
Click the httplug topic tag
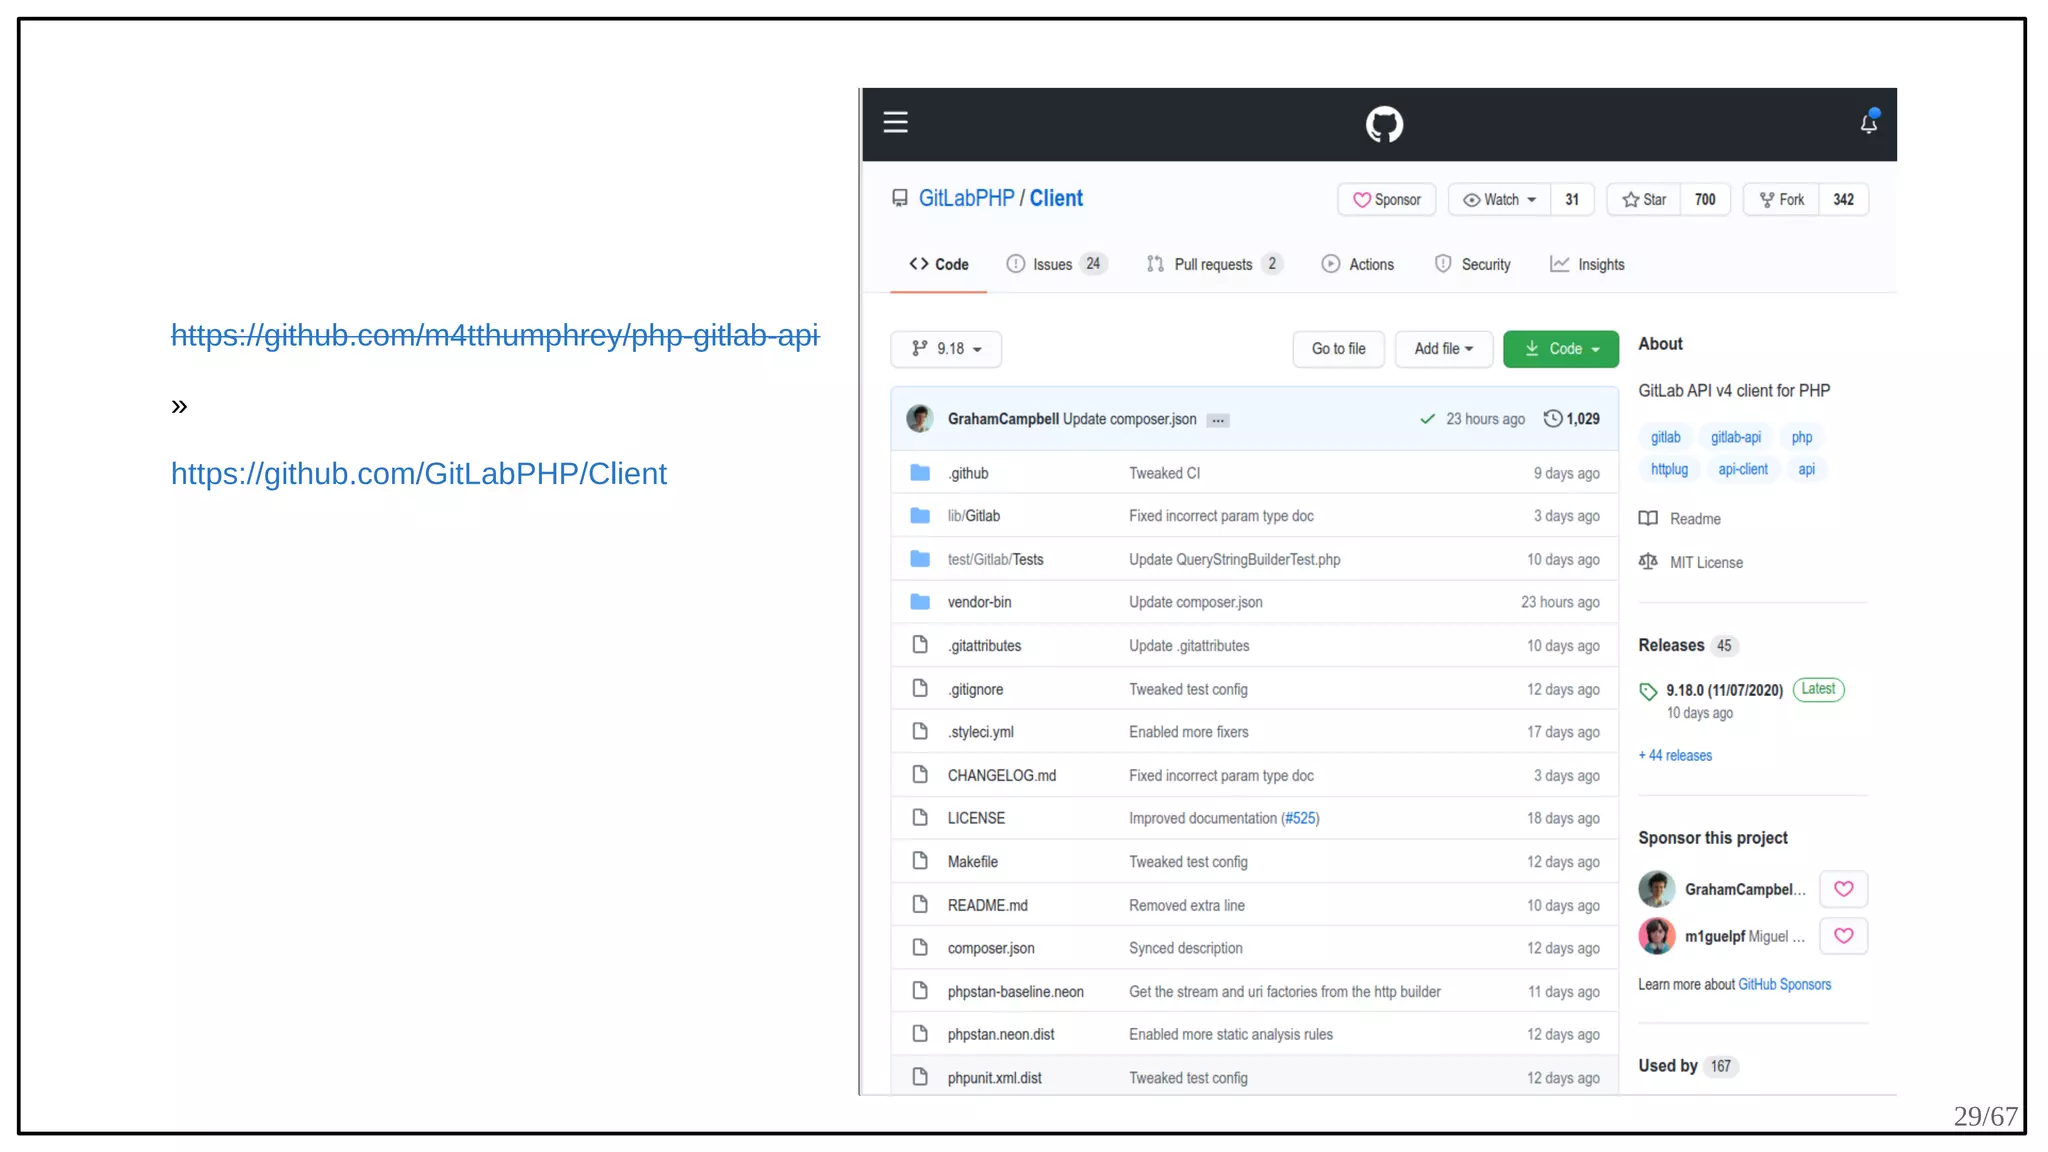[x=1669, y=469]
